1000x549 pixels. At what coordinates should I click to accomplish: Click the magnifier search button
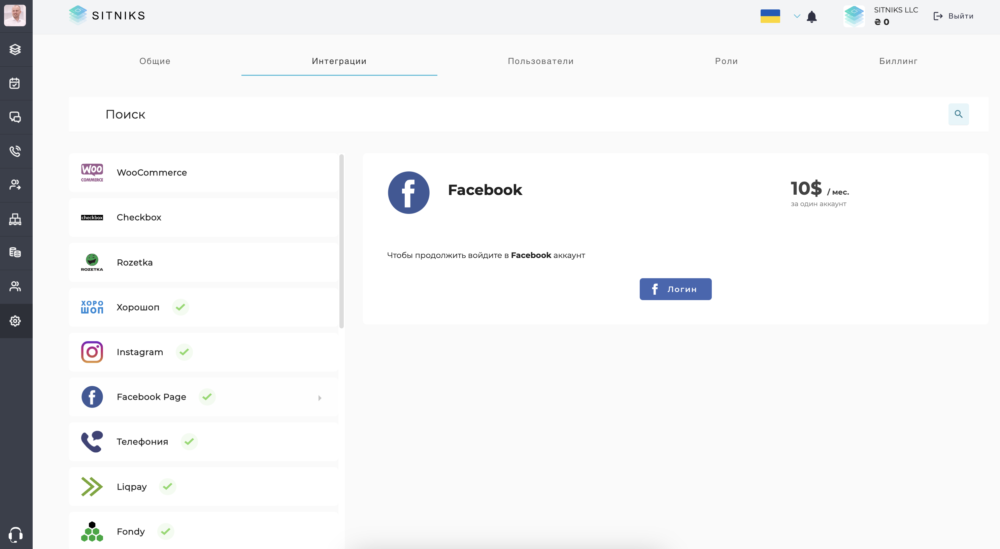(x=959, y=114)
